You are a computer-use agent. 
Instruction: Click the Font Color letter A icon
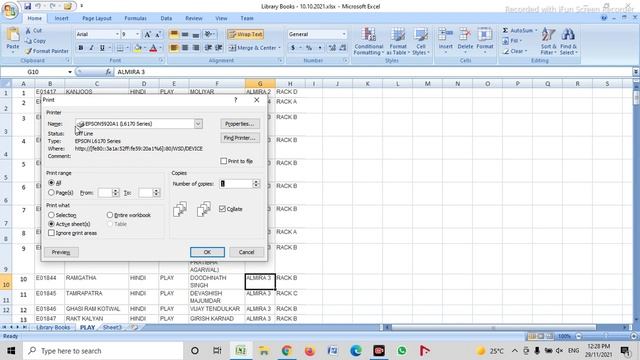[153, 48]
